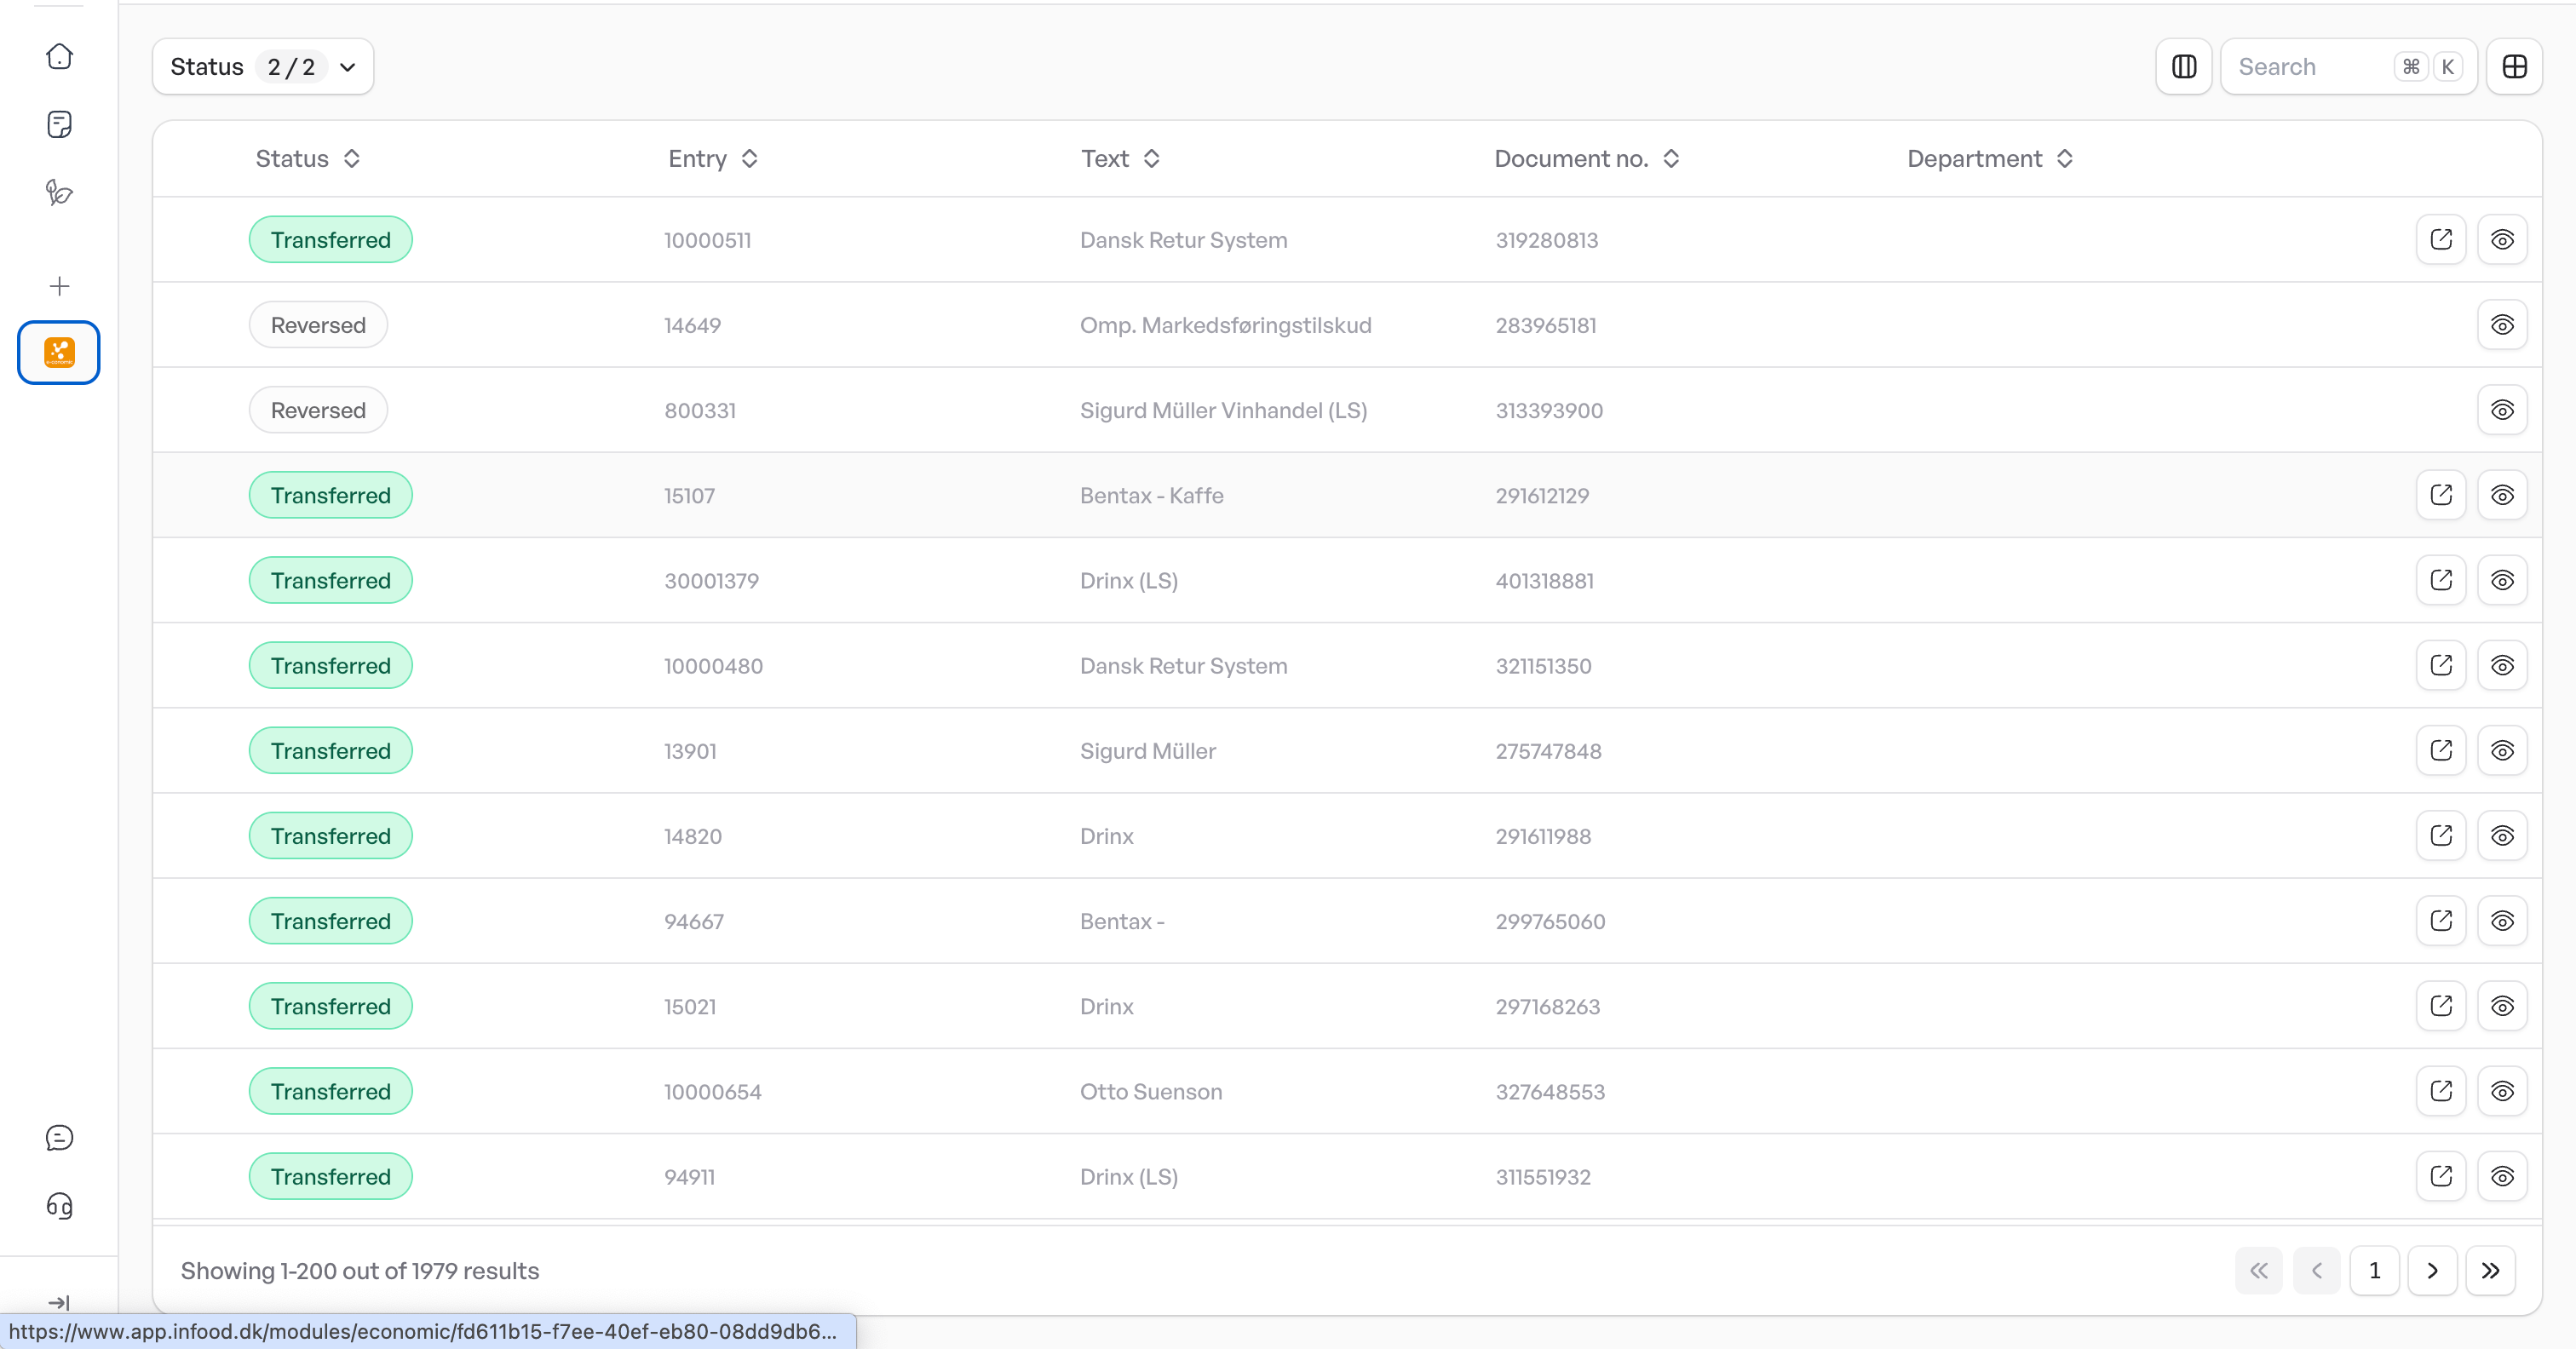This screenshot has width=2576, height=1349.
Task: Open the home icon in sidebar
Action: tap(59, 57)
